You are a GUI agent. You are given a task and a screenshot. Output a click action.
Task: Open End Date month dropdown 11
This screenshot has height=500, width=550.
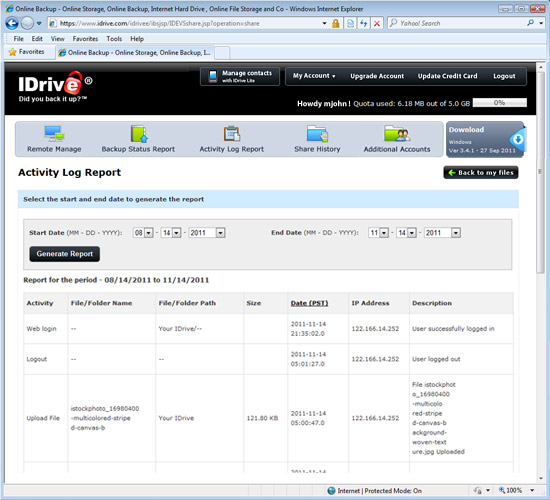(378, 233)
